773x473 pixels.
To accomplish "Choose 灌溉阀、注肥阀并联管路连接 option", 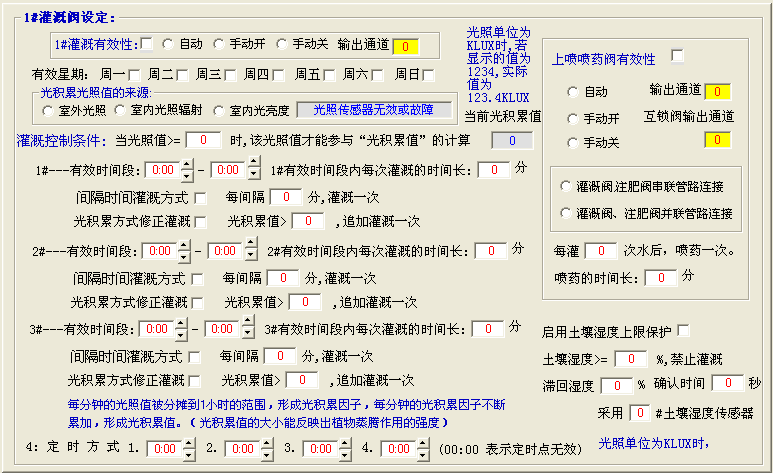I will click(x=566, y=213).
